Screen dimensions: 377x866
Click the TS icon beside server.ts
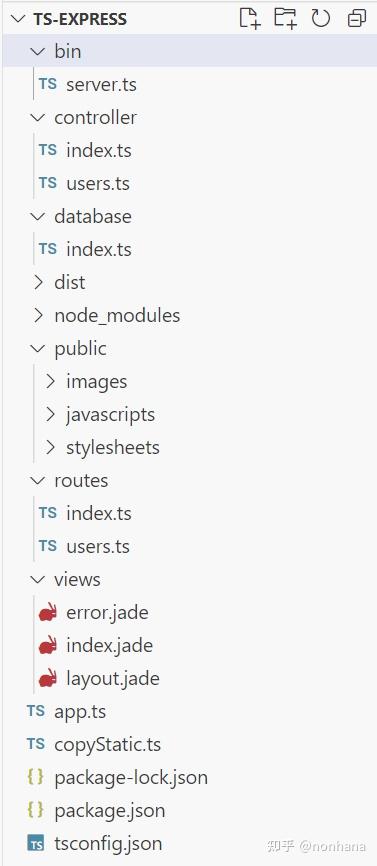47,84
